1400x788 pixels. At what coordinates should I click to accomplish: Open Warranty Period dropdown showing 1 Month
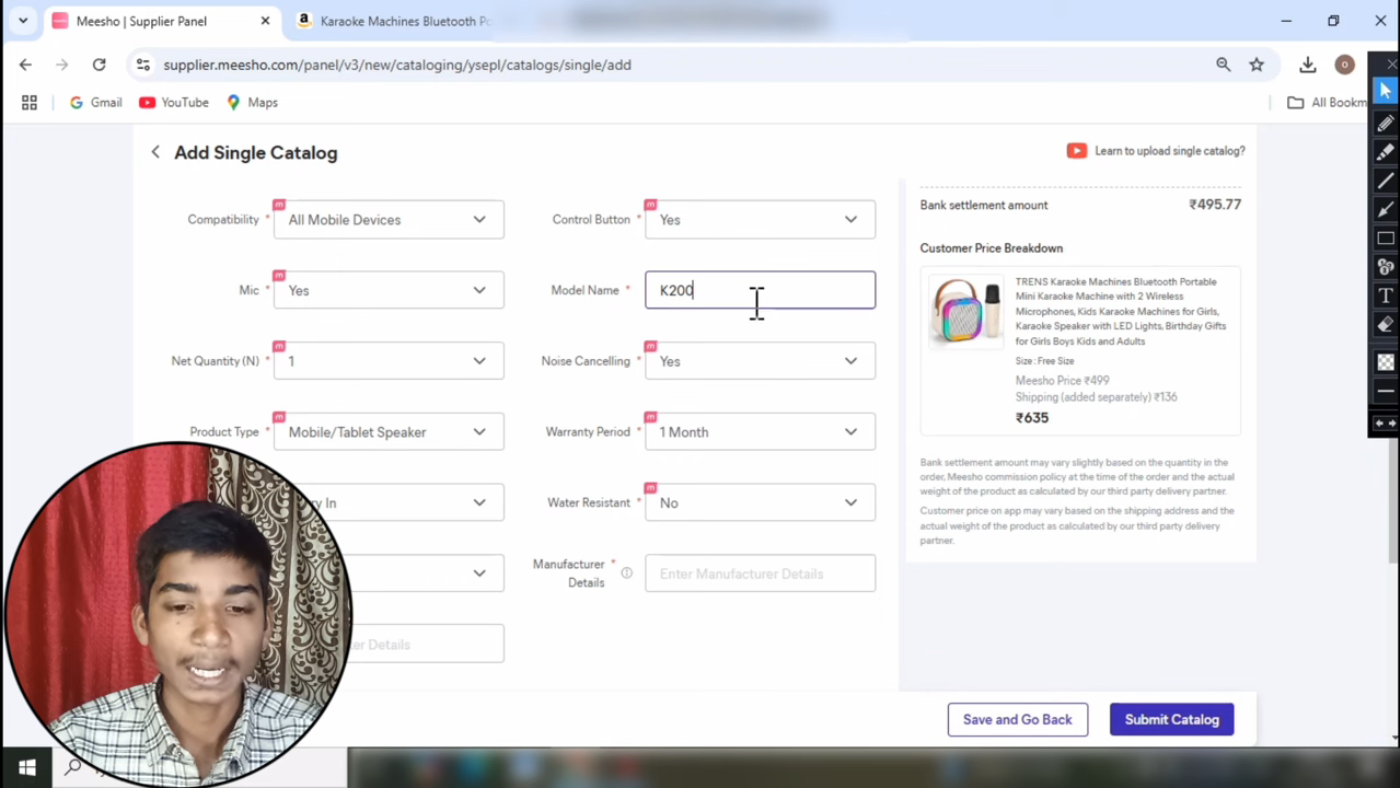[760, 432]
